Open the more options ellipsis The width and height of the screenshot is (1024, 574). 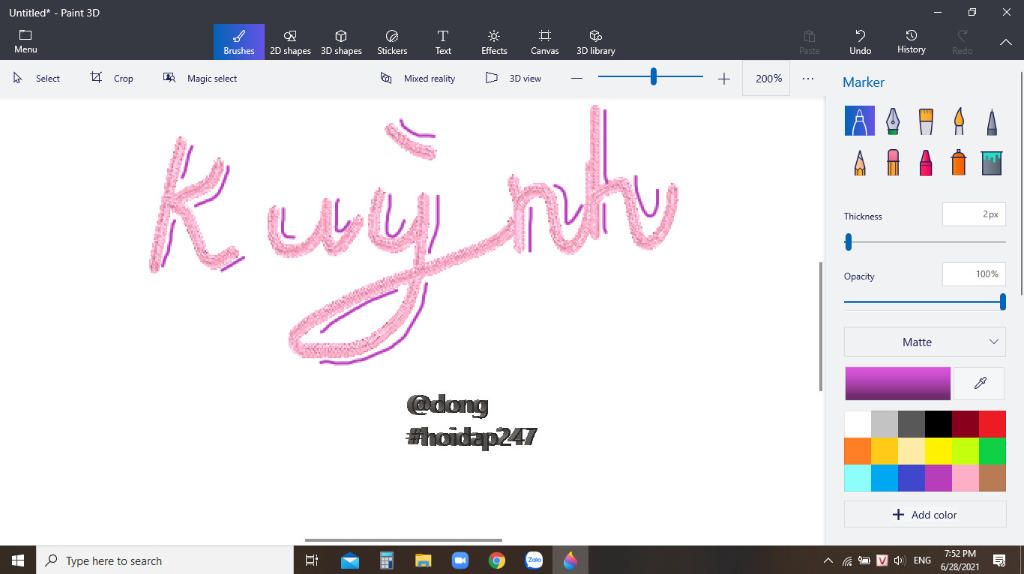[x=808, y=78]
